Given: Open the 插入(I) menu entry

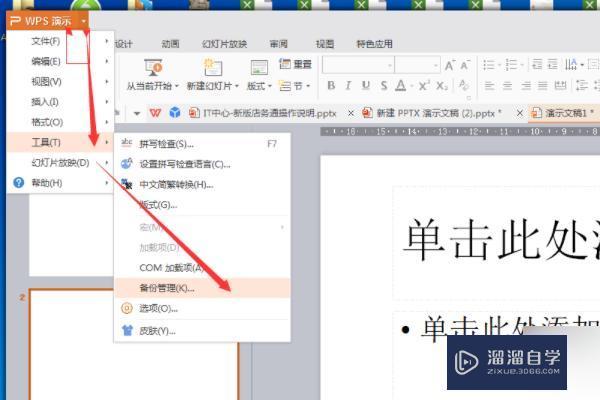Looking at the screenshot, I should [60, 102].
